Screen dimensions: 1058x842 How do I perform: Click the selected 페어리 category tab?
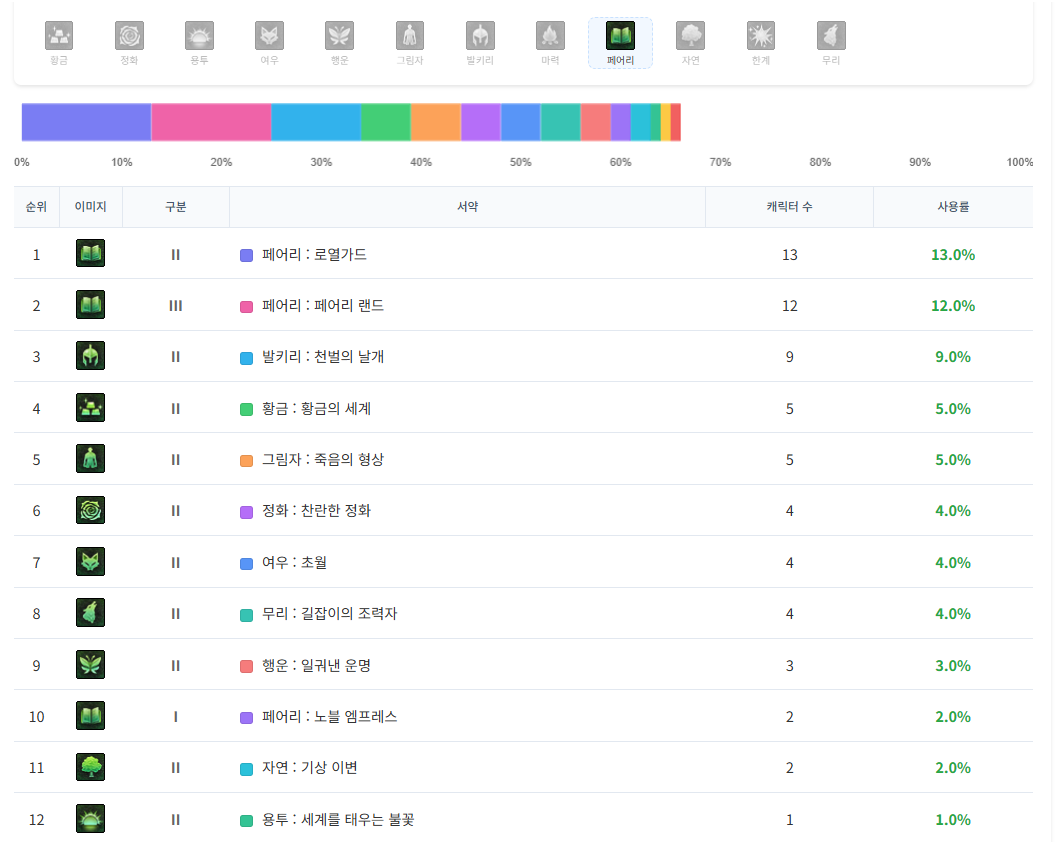[x=620, y=42]
